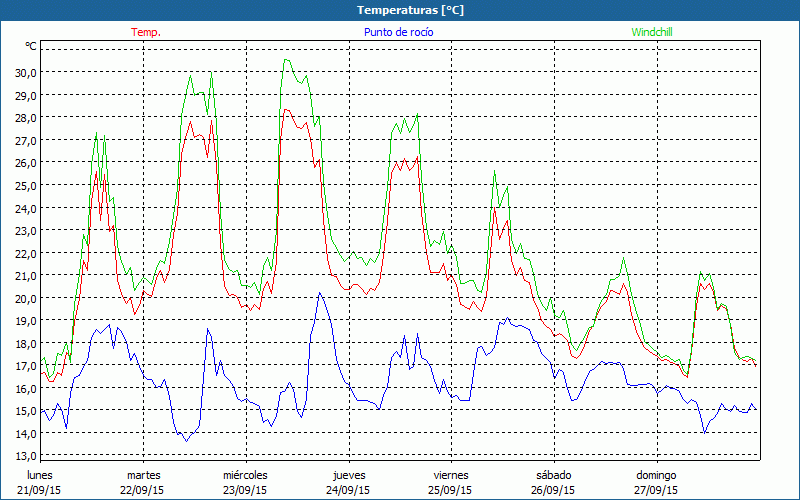Pick the 22/09/15 date label
The height and width of the screenshot is (500, 800).
[x=143, y=490]
